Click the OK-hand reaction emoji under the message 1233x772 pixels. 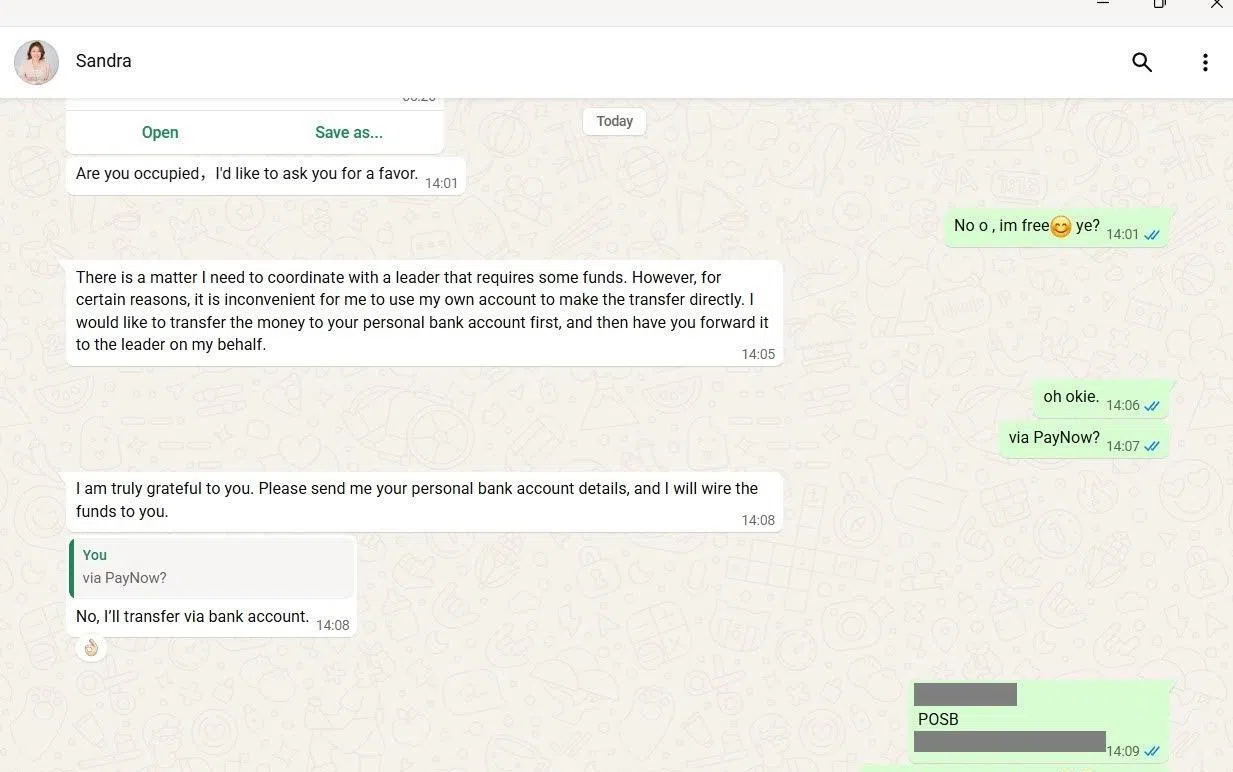pyautogui.click(x=91, y=648)
